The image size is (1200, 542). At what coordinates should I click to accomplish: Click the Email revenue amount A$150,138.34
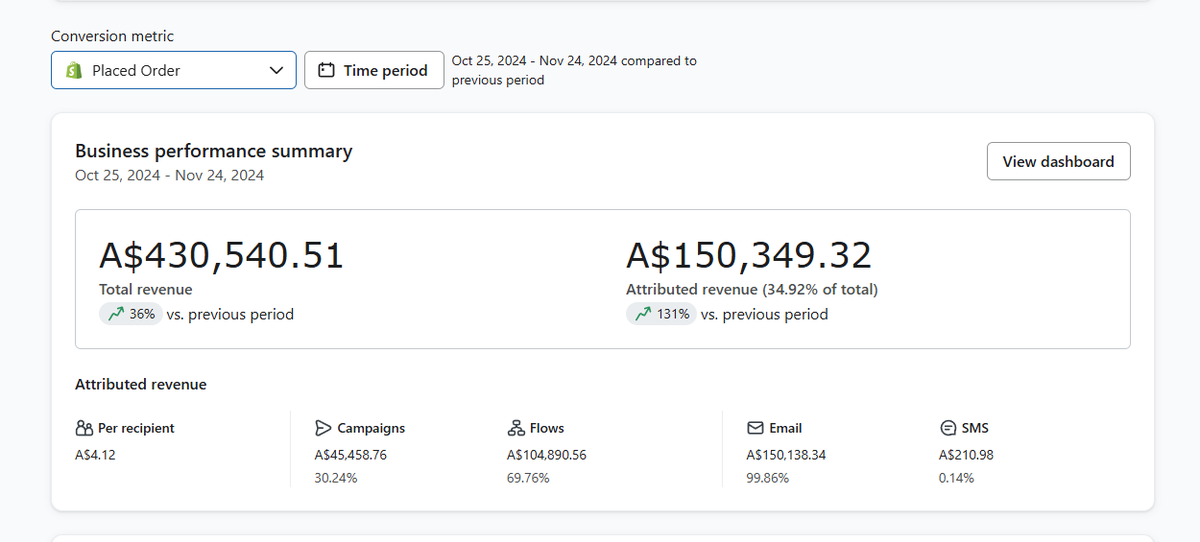pyautogui.click(x=786, y=455)
